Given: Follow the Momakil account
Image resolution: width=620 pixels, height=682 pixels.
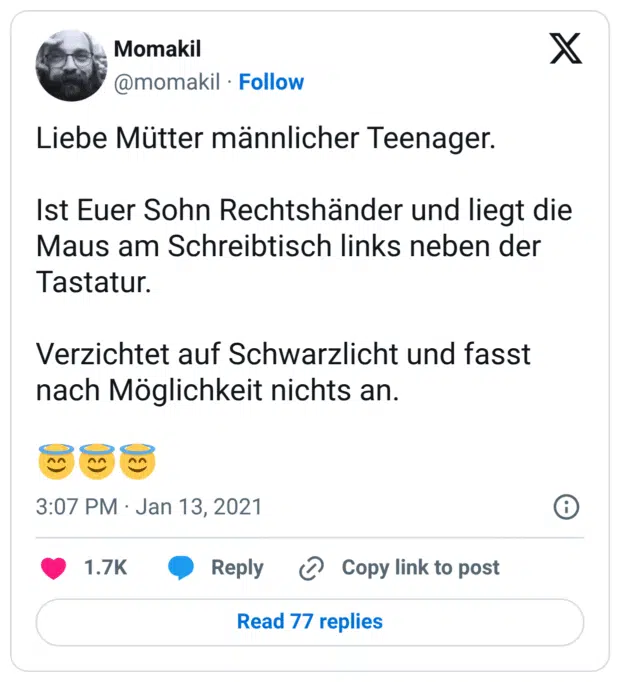Looking at the screenshot, I should (x=271, y=82).
